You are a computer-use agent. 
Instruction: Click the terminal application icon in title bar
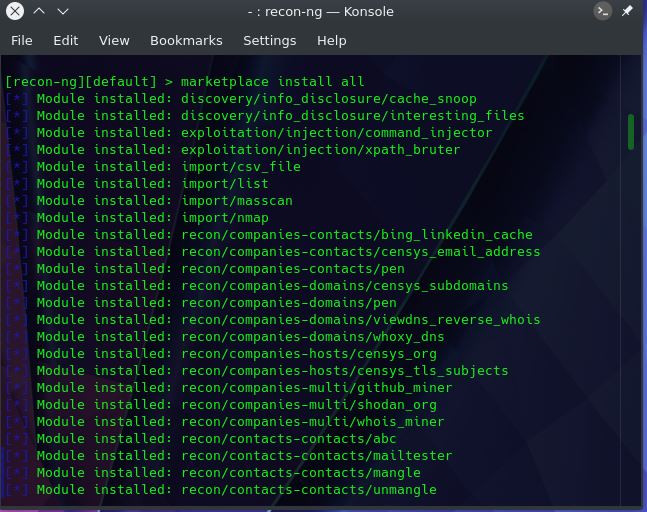pos(602,11)
